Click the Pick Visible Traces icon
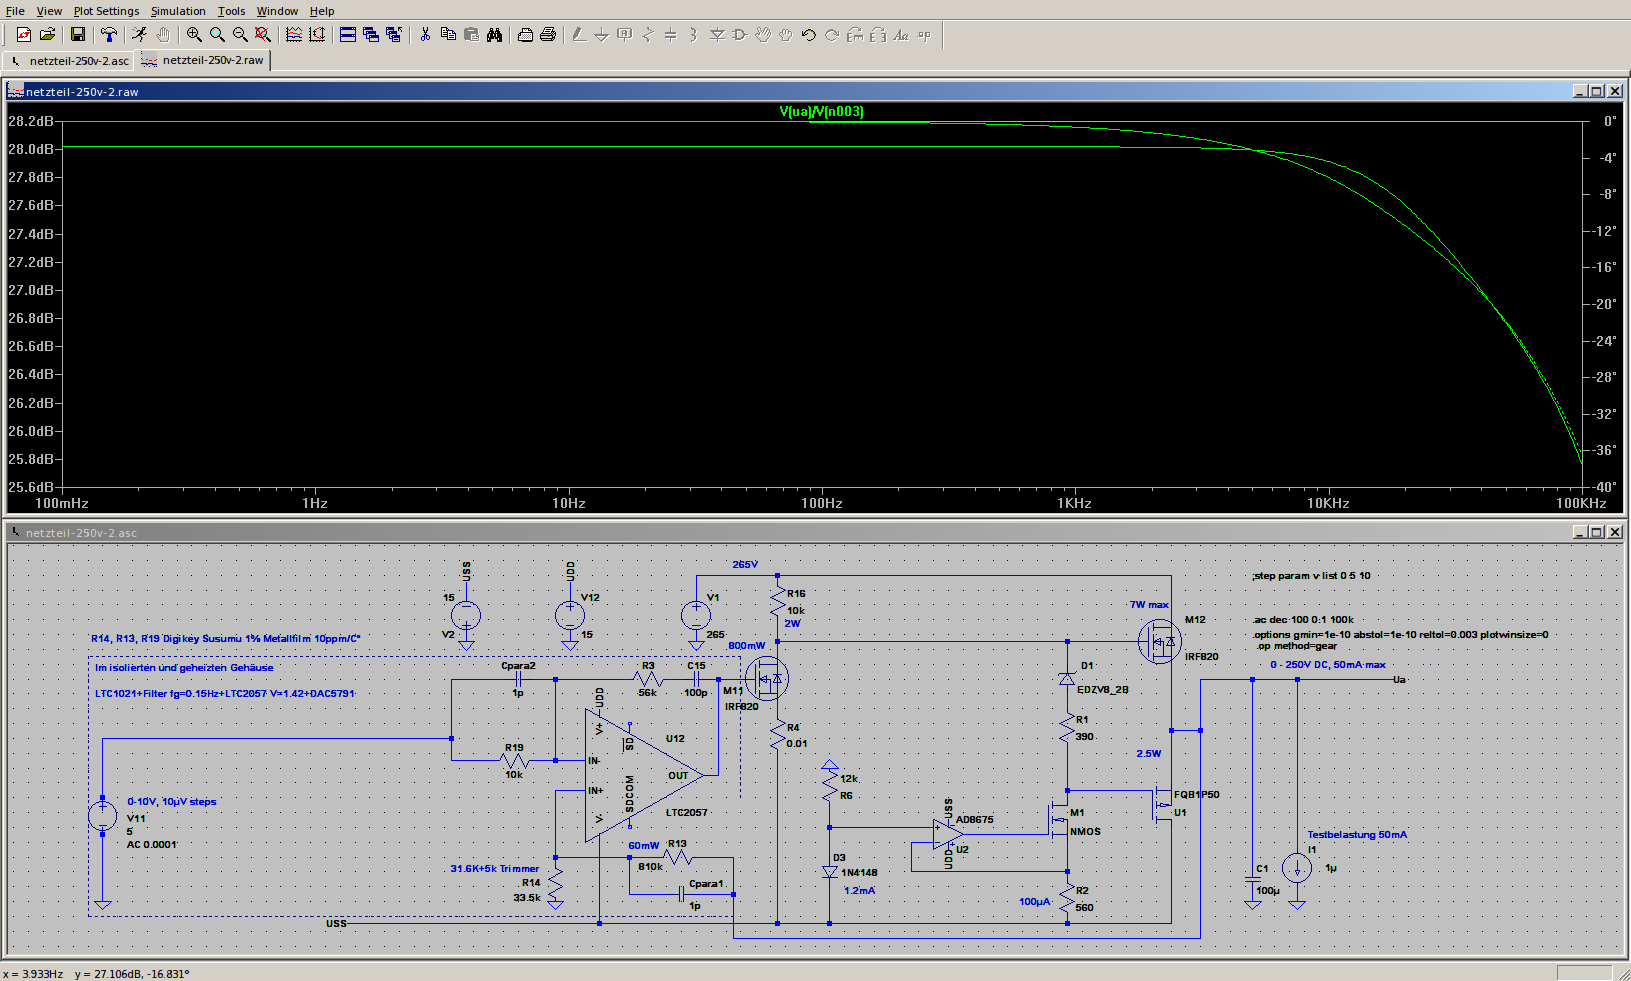This screenshot has width=1631, height=981. [294, 35]
